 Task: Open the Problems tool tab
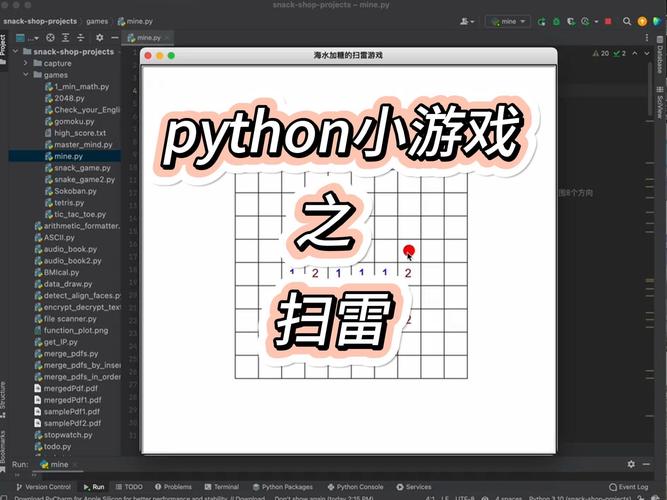pos(173,487)
